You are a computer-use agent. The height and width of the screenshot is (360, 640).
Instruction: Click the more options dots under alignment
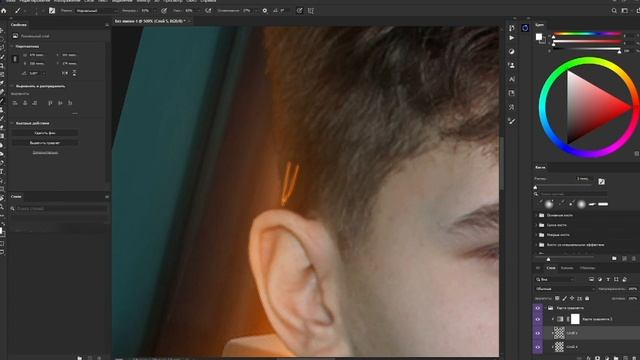tap(75, 113)
